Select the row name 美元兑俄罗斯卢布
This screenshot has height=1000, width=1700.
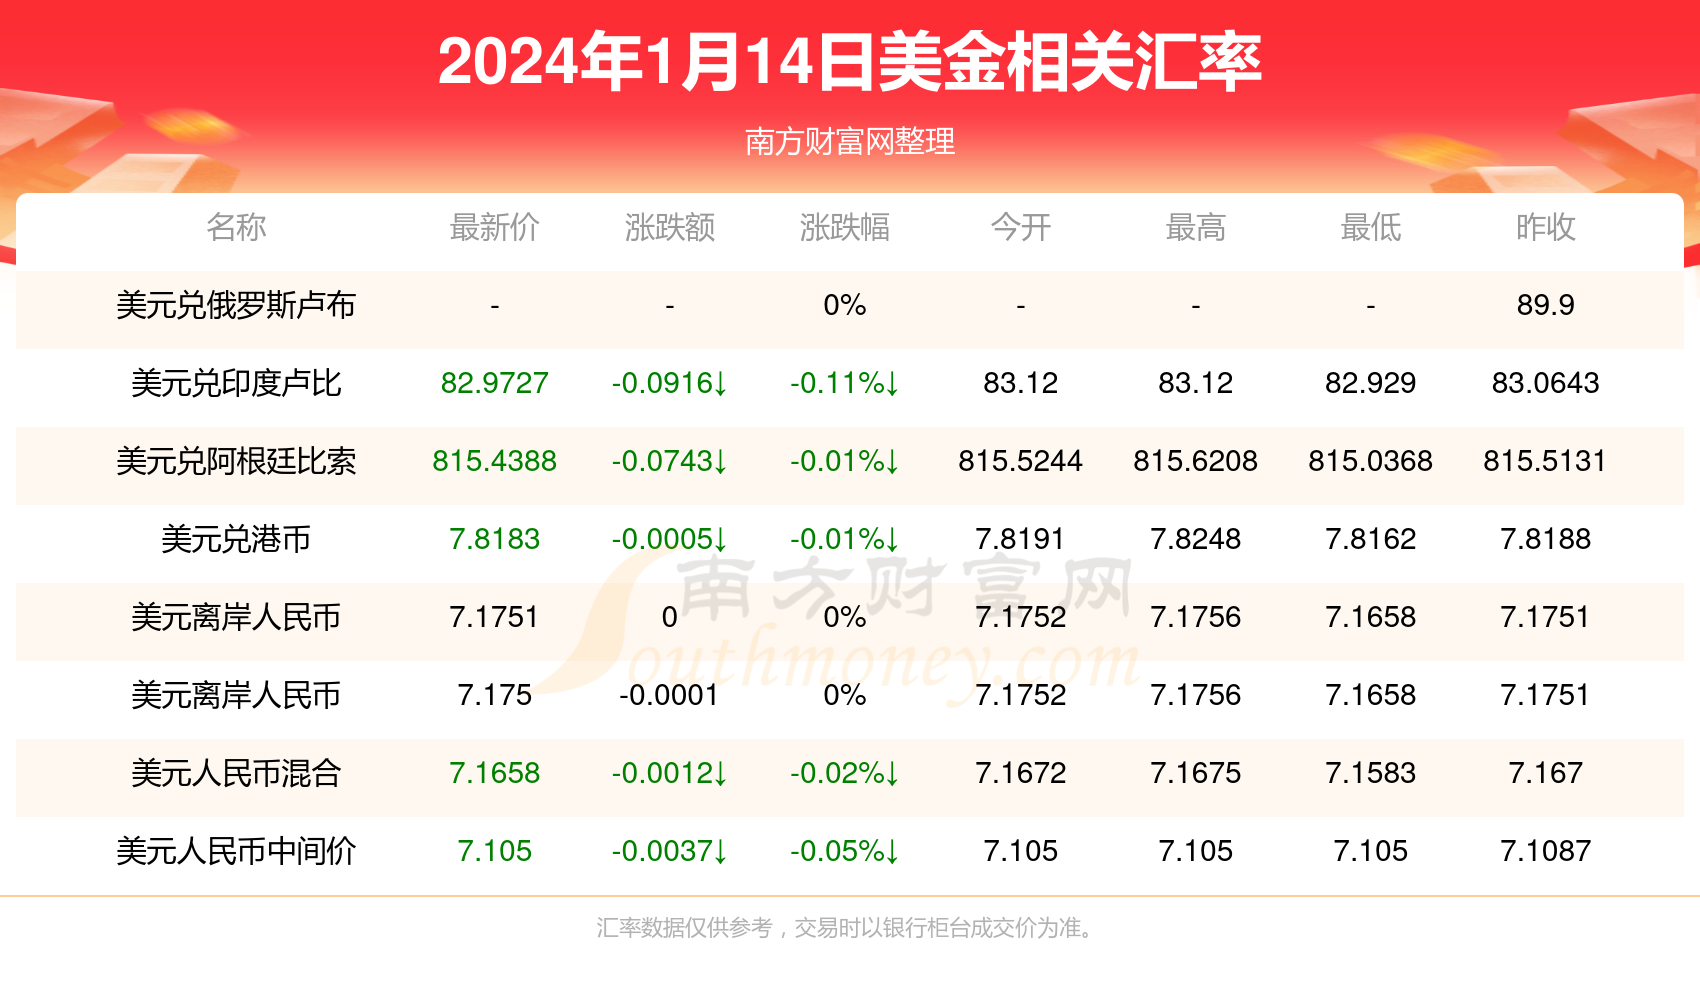(236, 305)
